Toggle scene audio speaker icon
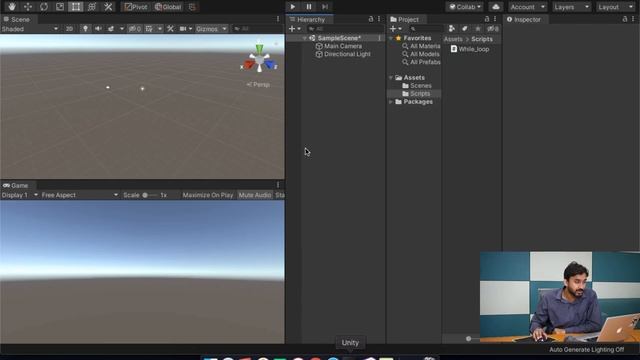640x360 pixels. (98, 29)
